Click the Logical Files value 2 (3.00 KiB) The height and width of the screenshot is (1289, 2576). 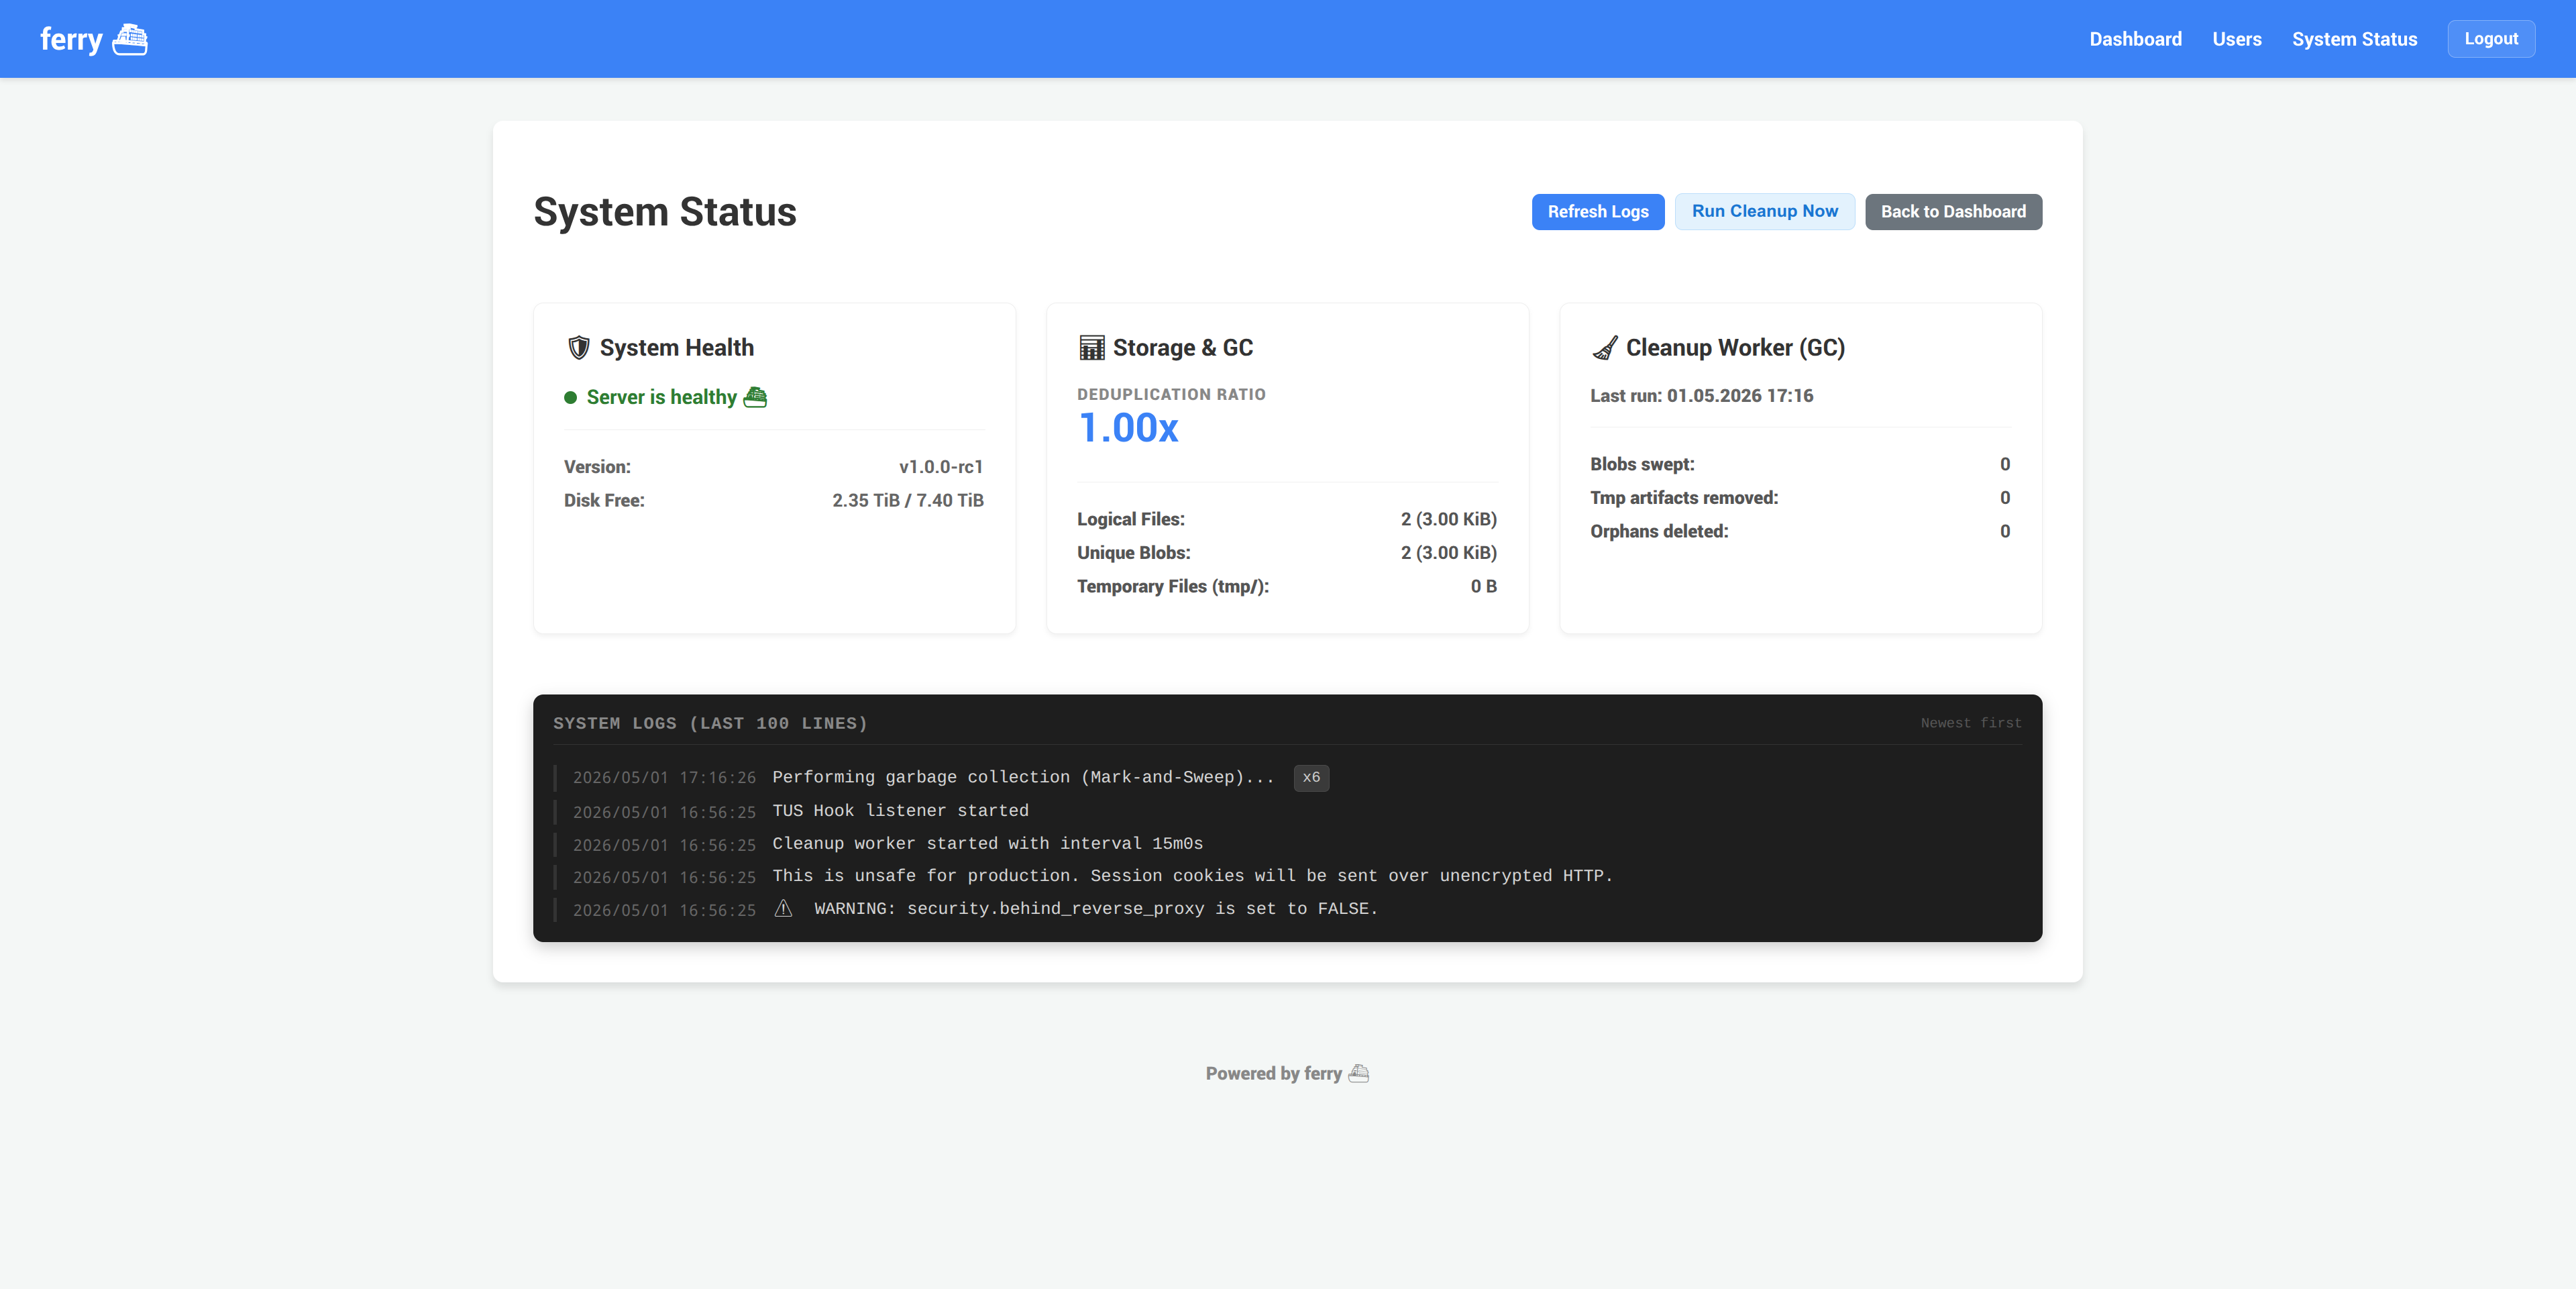(1448, 520)
